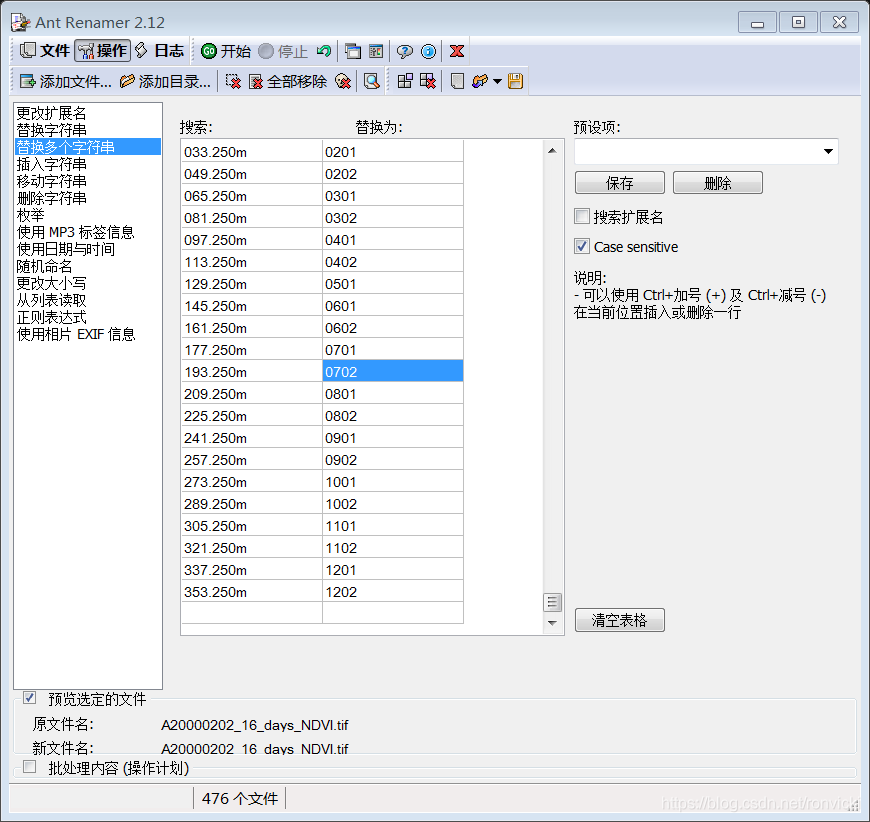Image resolution: width=870 pixels, height=822 pixels.
Task: Click the preview magnifier icon in toolbar
Action: [x=371, y=81]
